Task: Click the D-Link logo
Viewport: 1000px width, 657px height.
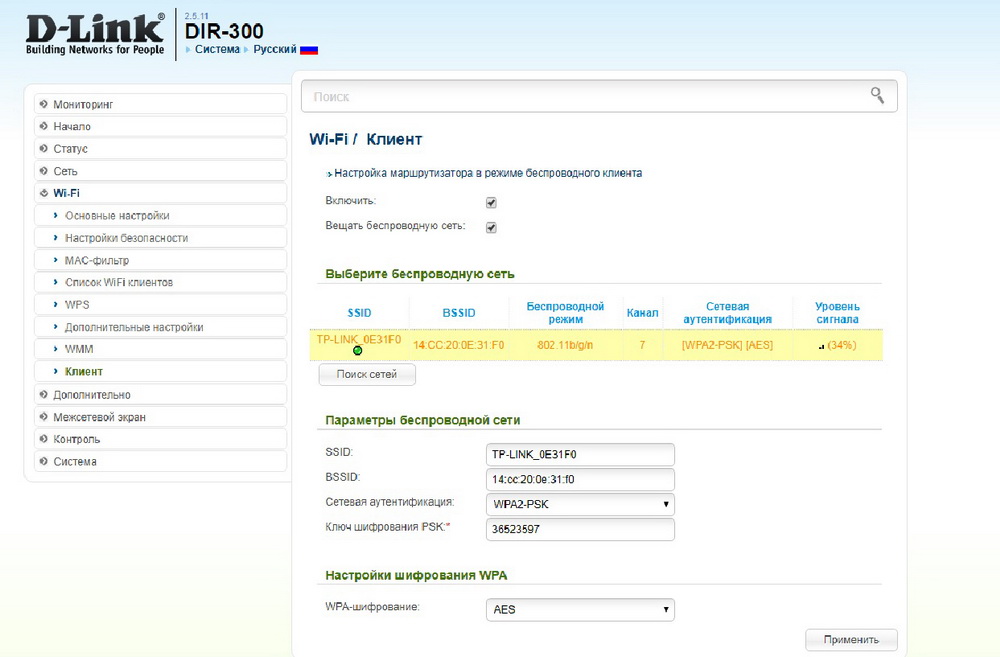Action: (96, 33)
